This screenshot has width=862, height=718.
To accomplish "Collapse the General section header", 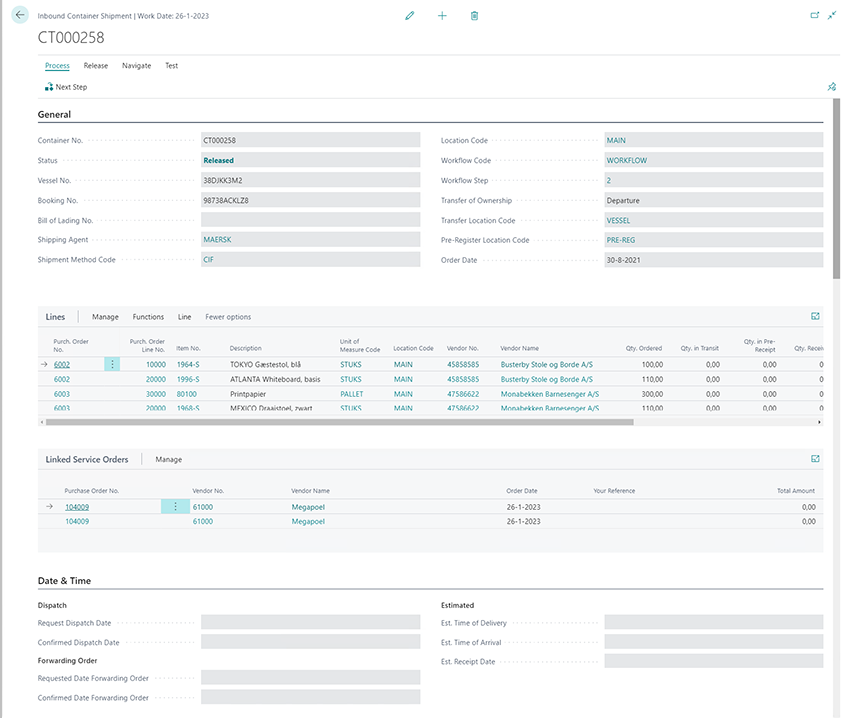I will tap(56, 114).
